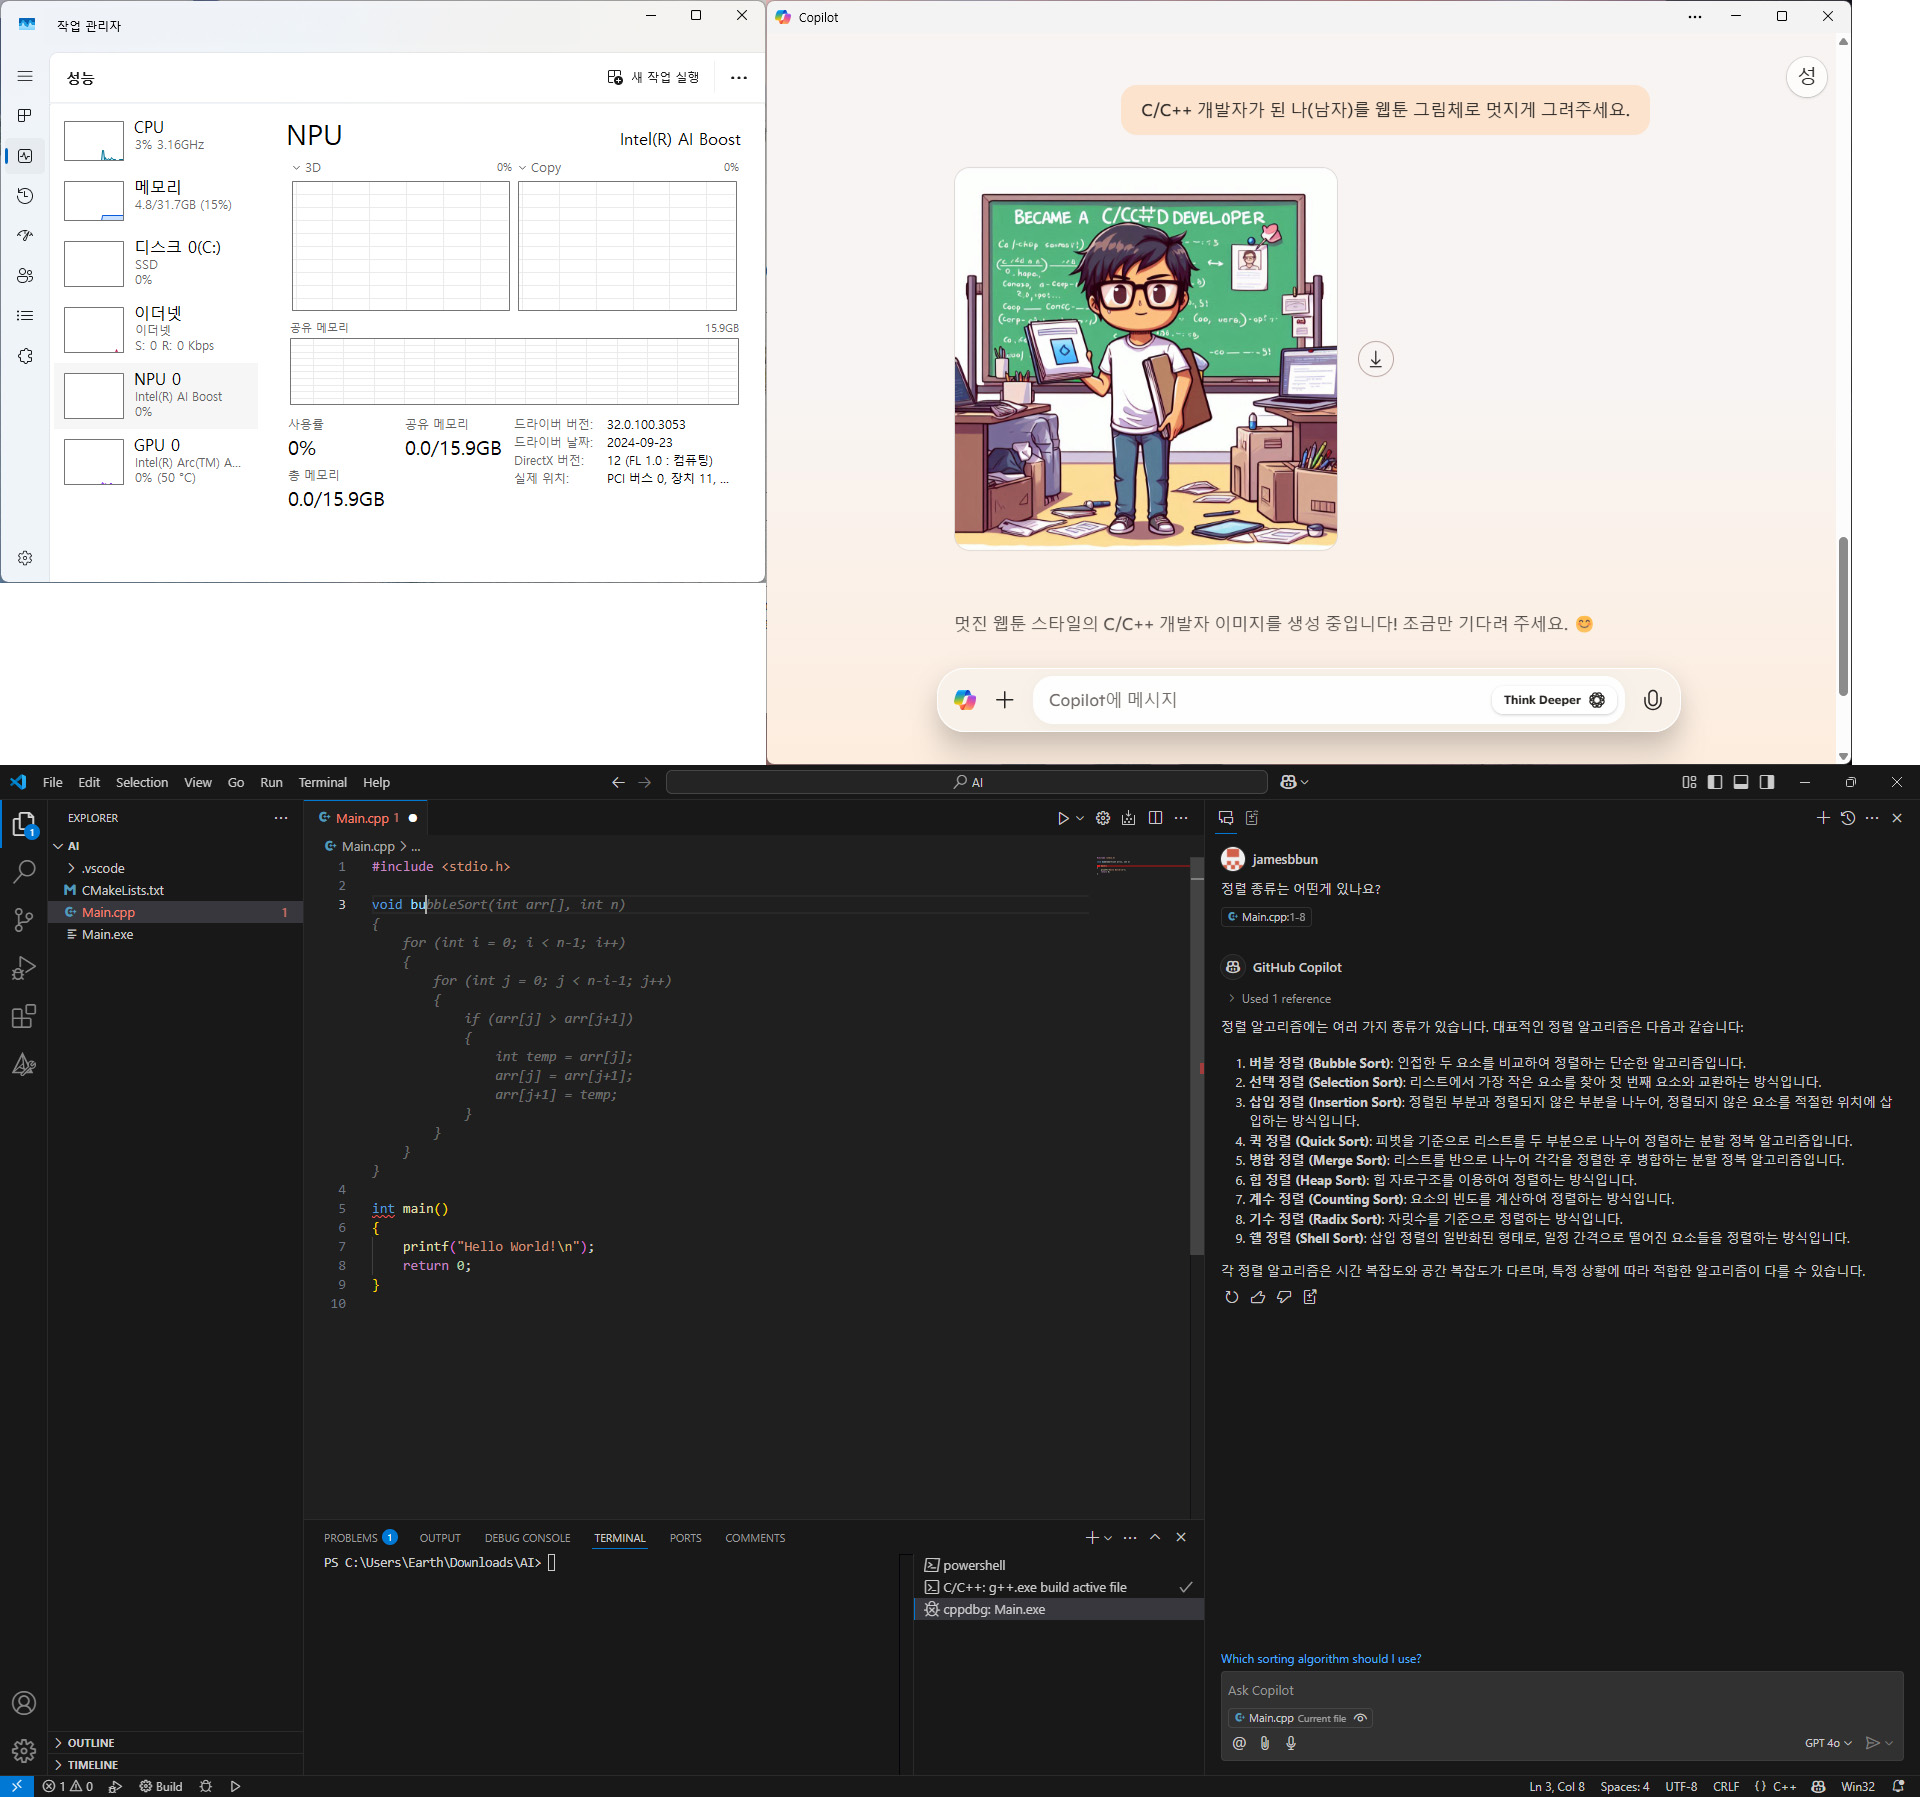This screenshot has height=1797, width=1920.
Task: Toggle Think Deeper in Copilot
Action: 1553,700
